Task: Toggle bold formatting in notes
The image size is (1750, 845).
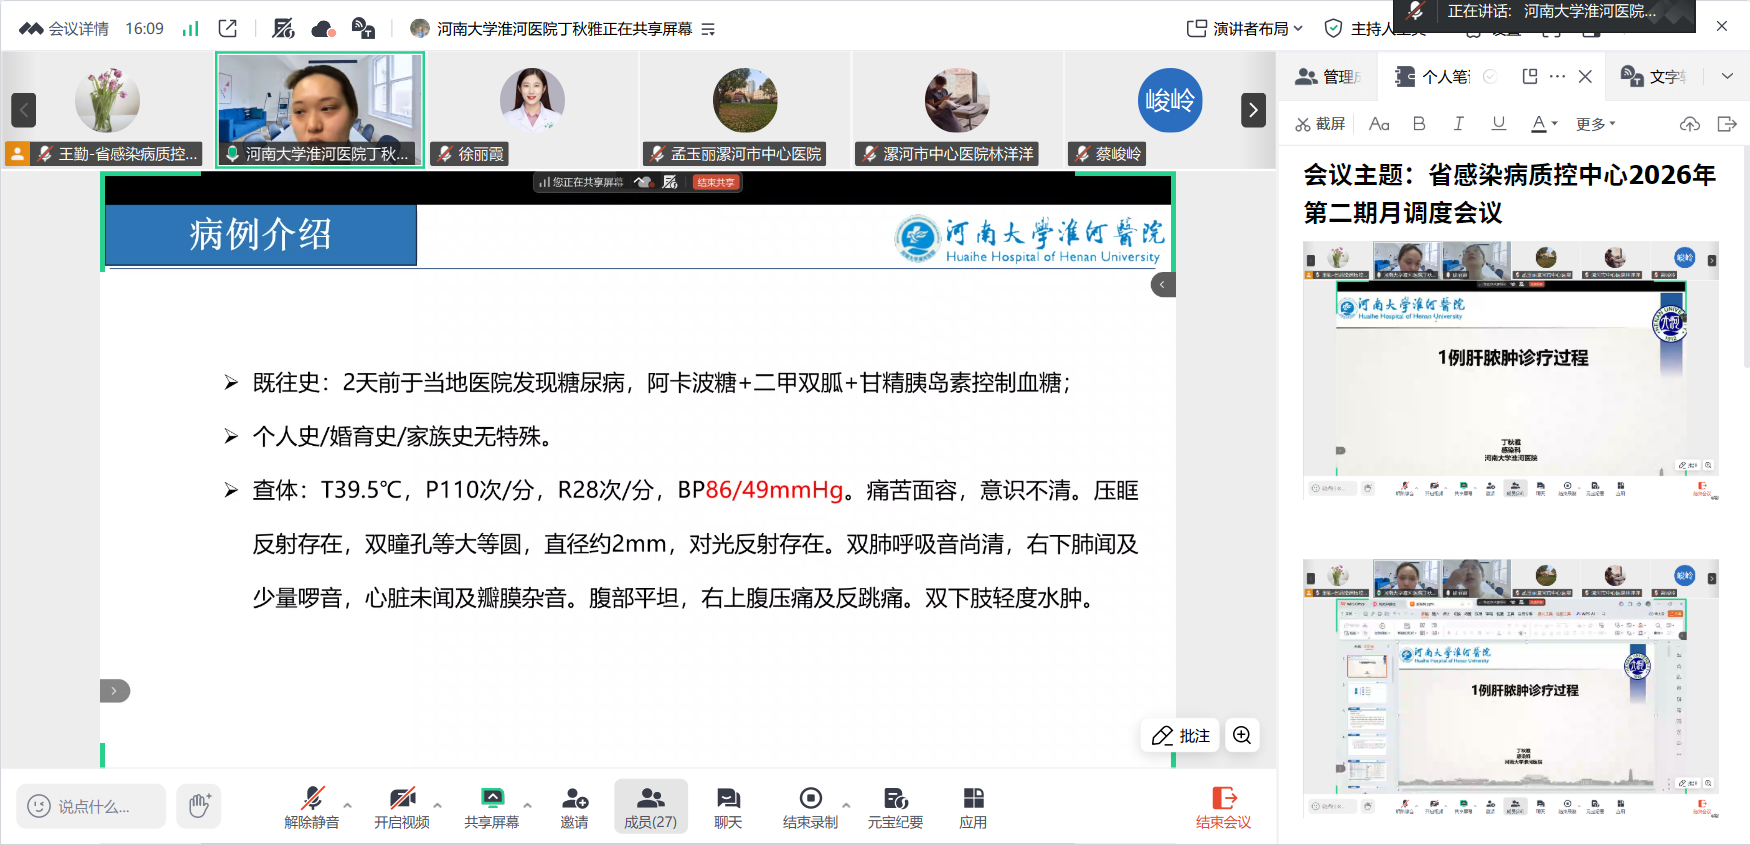Action: (1419, 124)
